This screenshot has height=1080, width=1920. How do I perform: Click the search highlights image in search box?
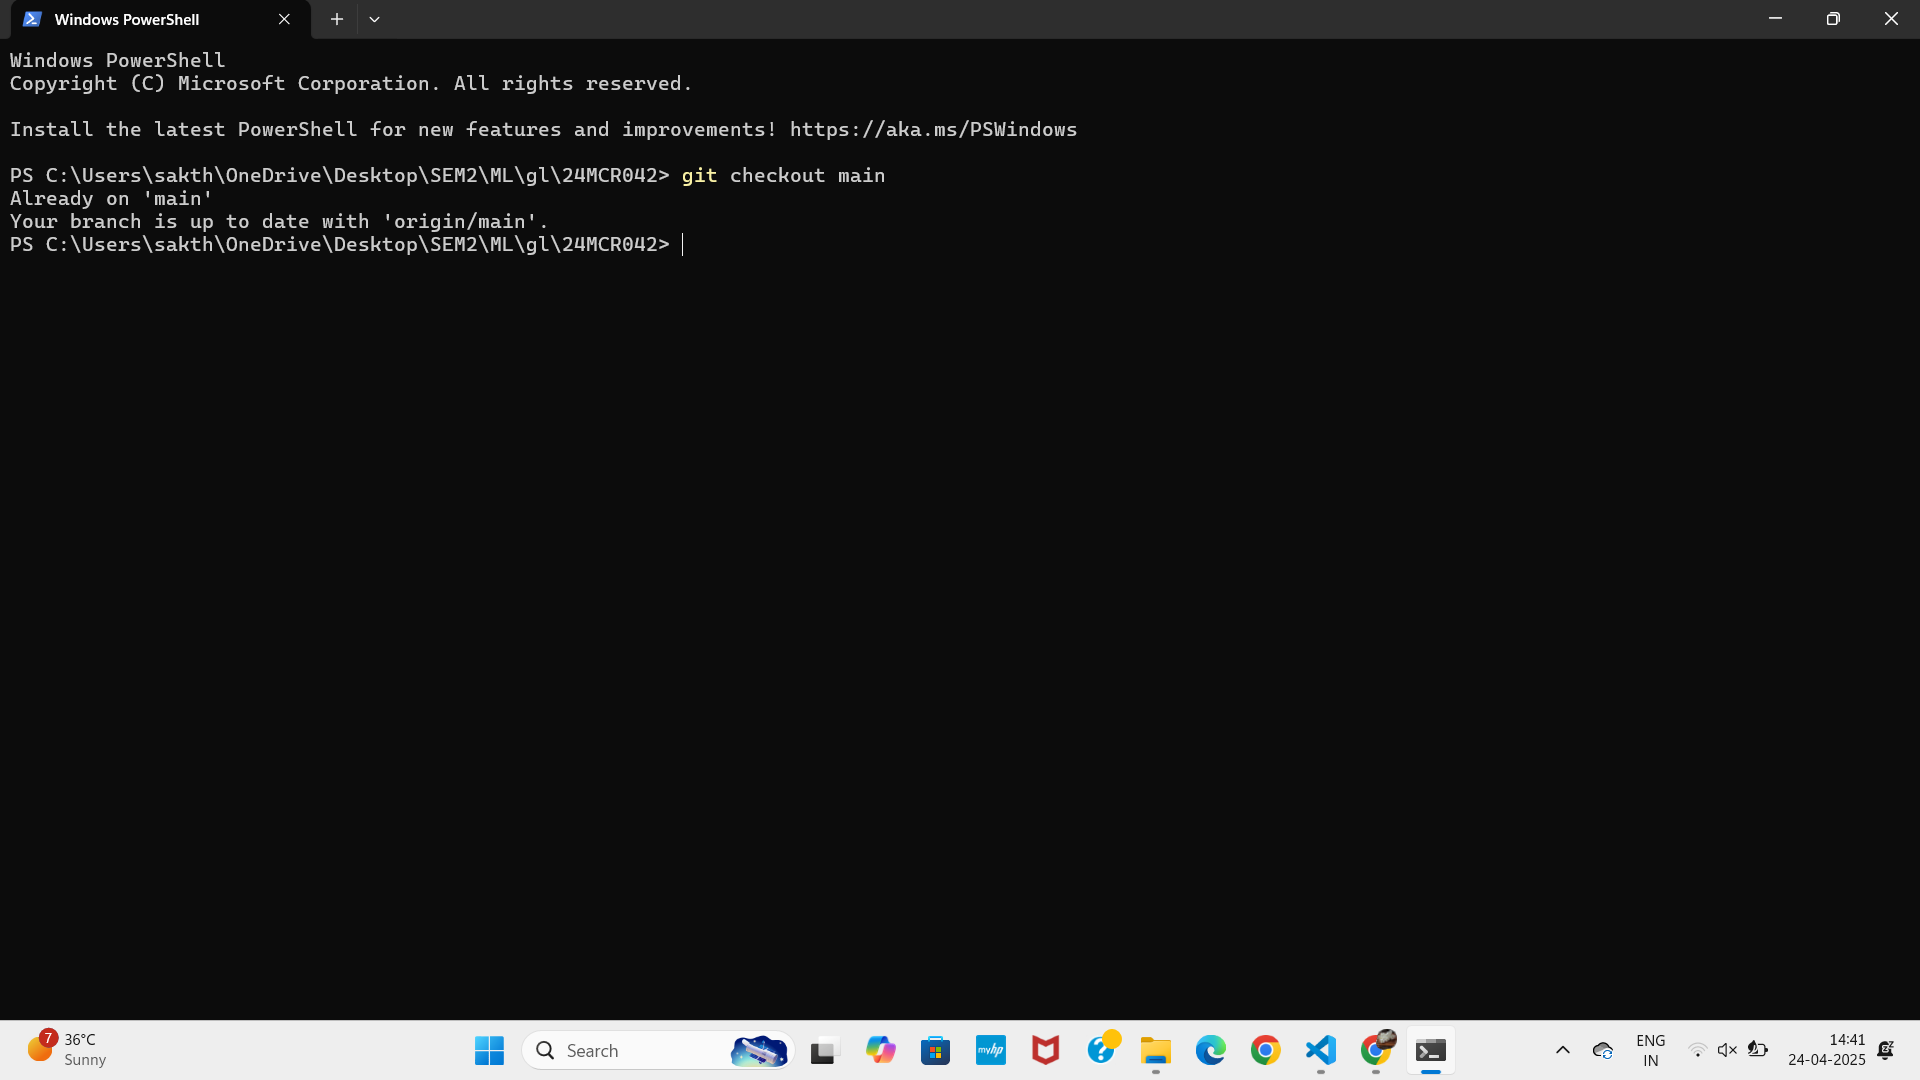click(759, 1050)
